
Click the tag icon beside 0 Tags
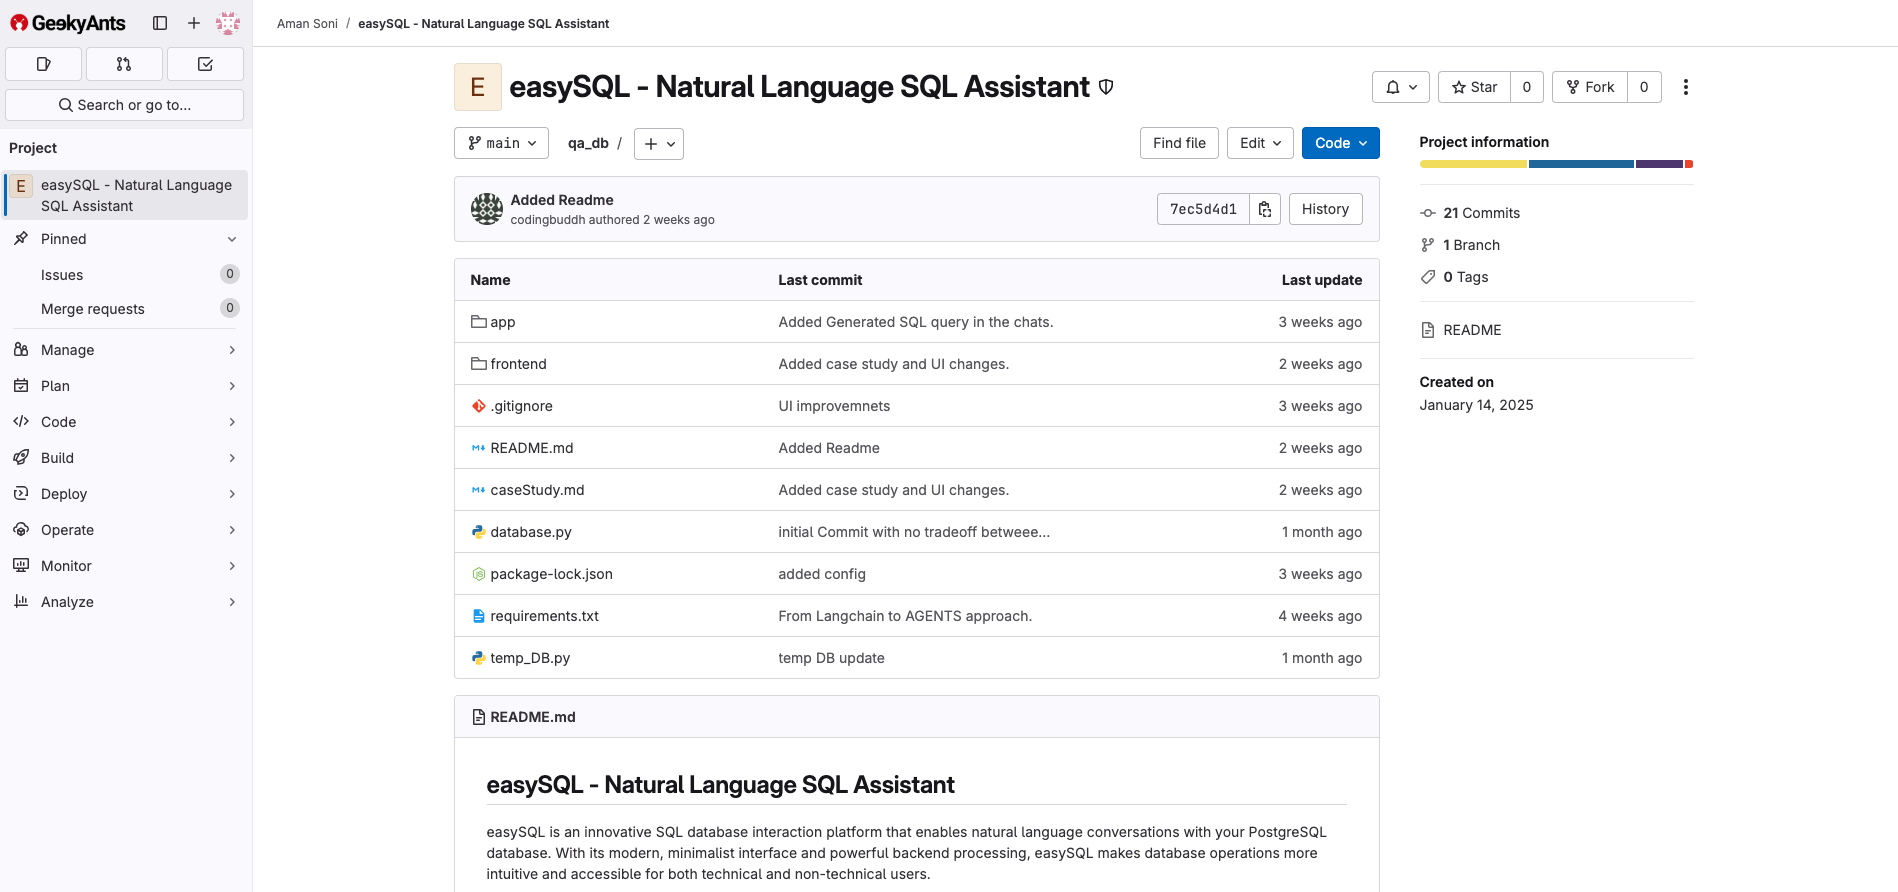pyautogui.click(x=1428, y=277)
